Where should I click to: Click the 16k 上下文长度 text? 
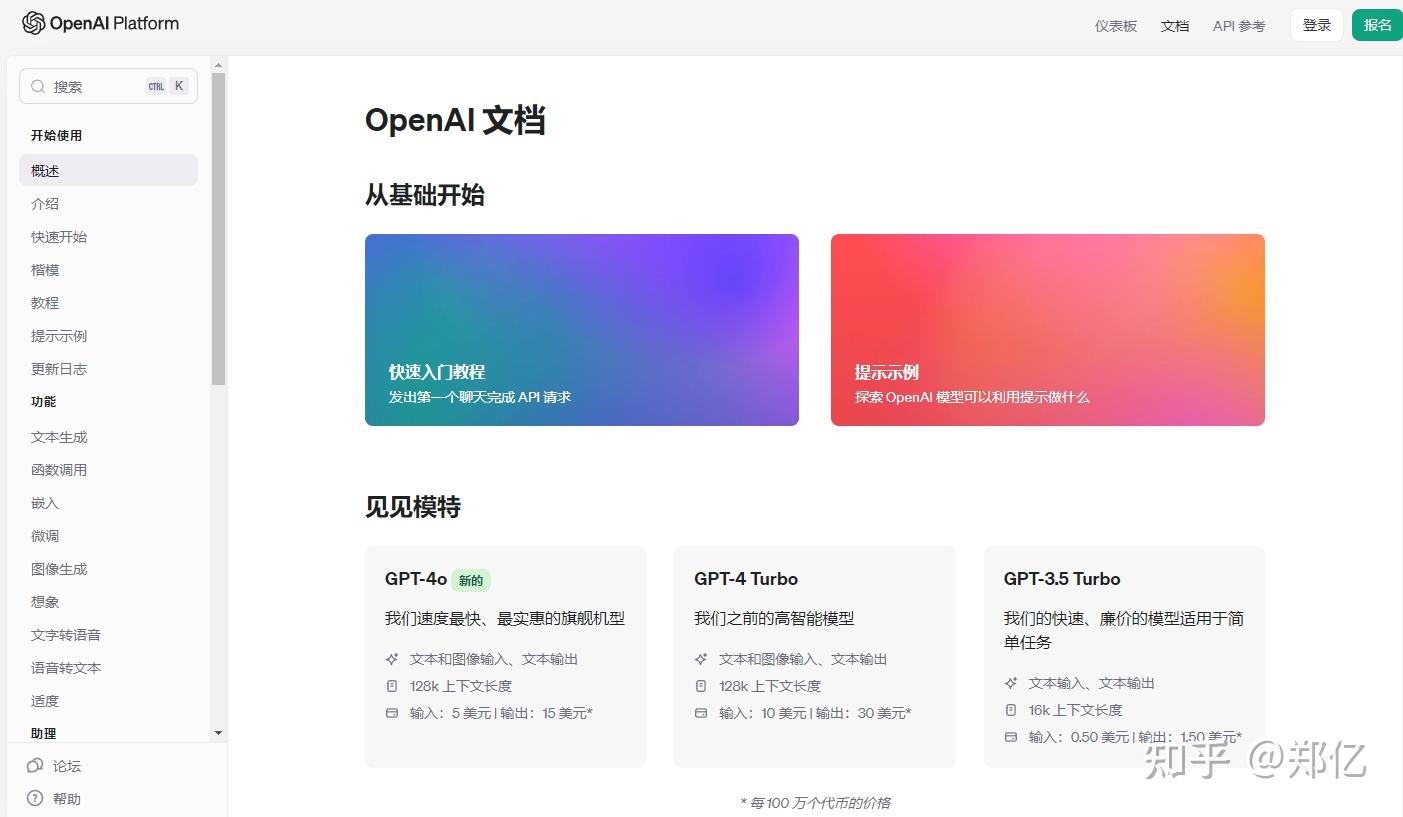pyautogui.click(x=1076, y=710)
